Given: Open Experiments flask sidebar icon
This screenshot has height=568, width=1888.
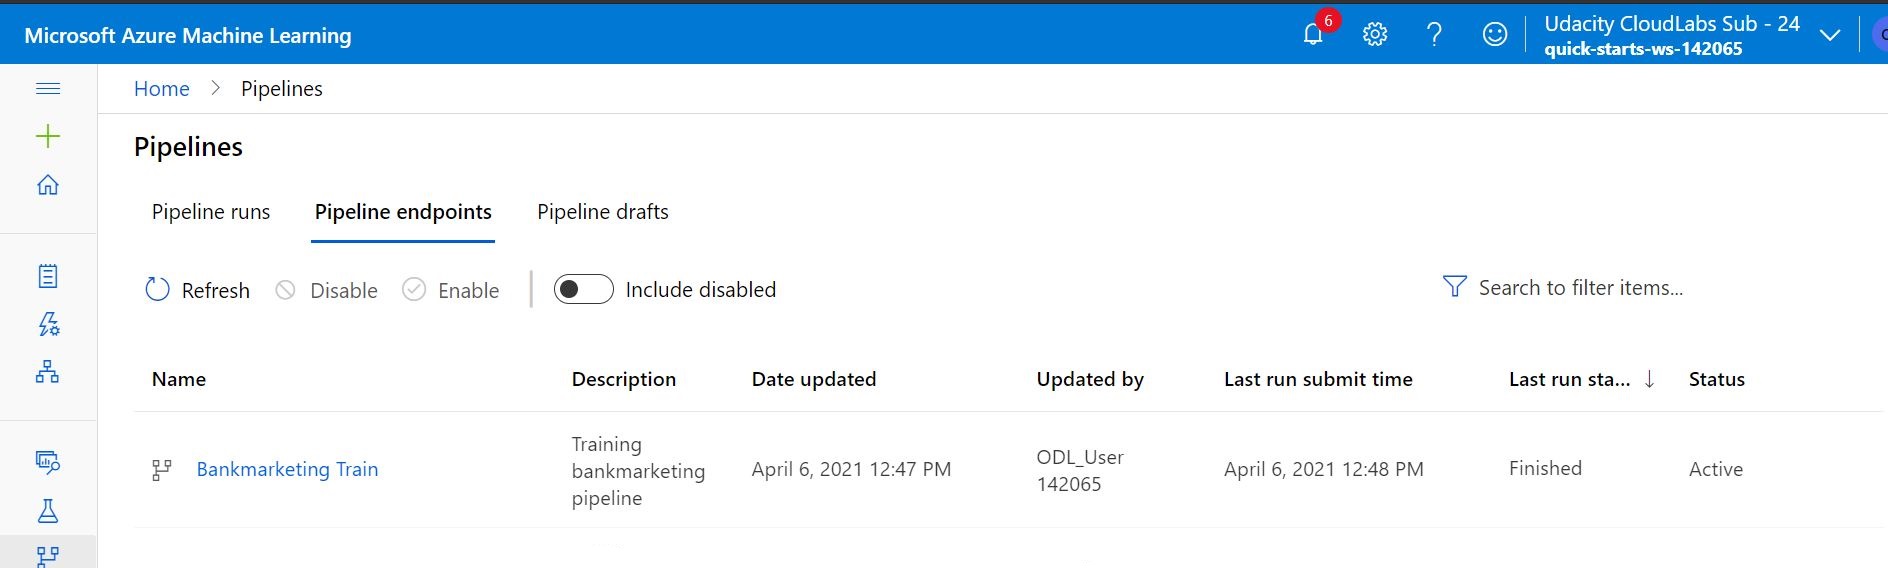Looking at the screenshot, I should [48, 511].
